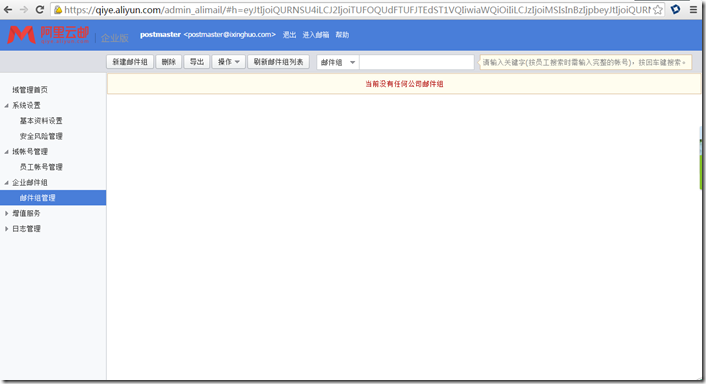This screenshot has height=384, width=706.
Task: Bookmark page with the star icon
Action: click(x=658, y=9)
